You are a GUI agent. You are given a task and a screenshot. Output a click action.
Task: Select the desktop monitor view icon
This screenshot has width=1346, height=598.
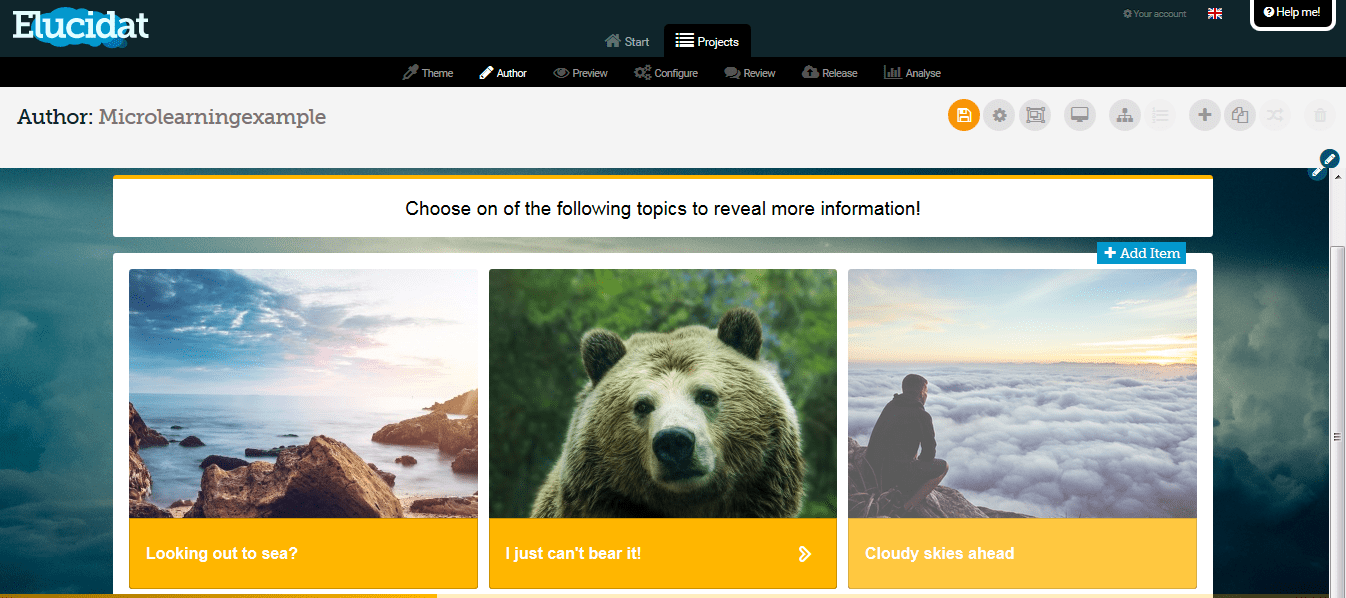pos(1080,115)
